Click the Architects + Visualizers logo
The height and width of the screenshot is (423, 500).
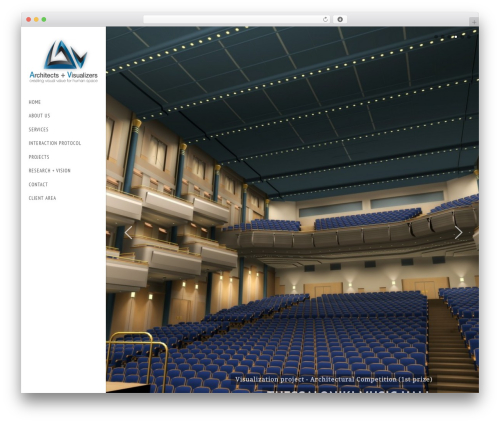point(63,62)
